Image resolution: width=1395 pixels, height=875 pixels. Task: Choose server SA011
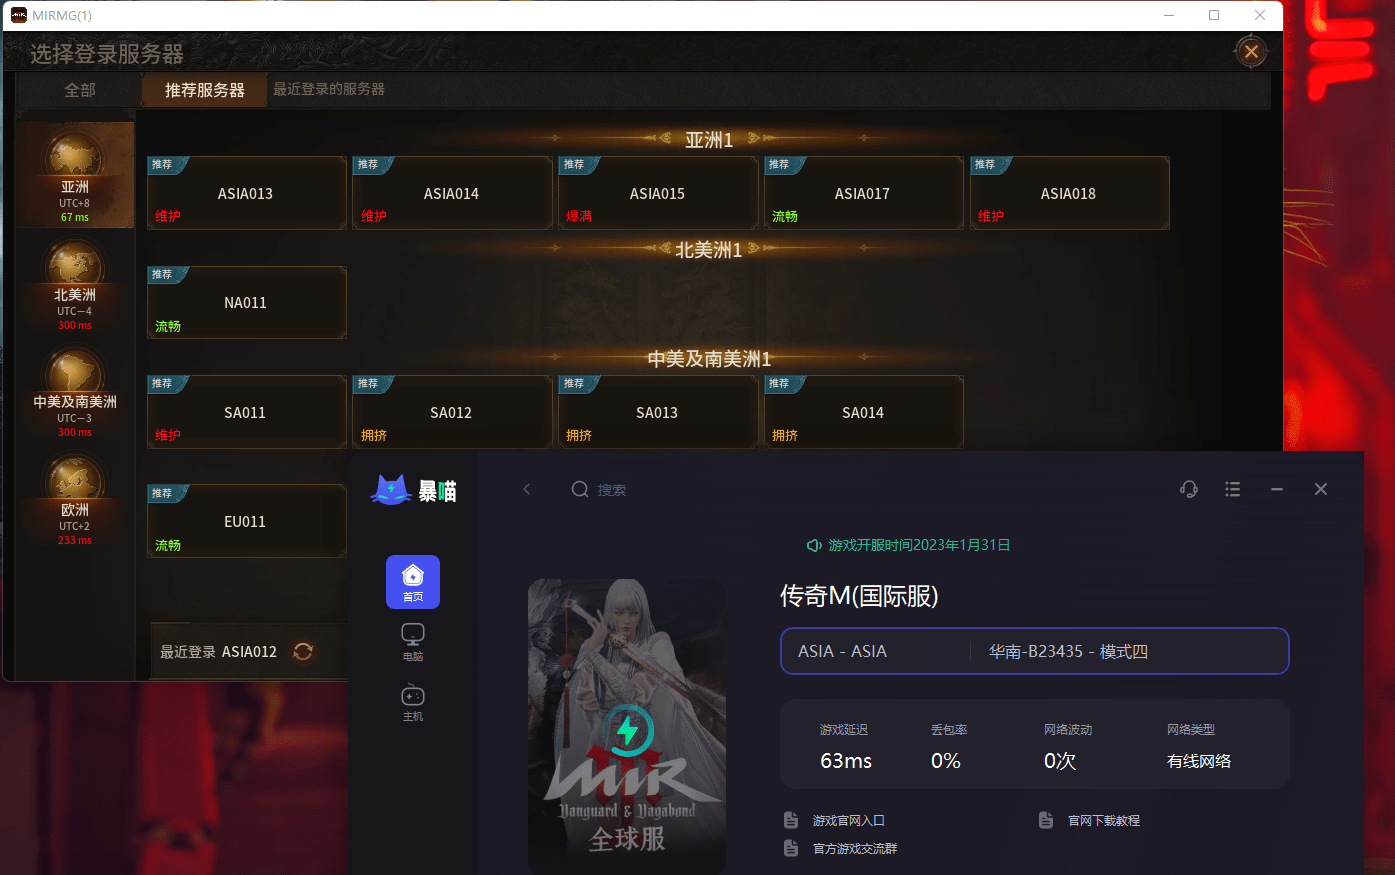point(247,412)
